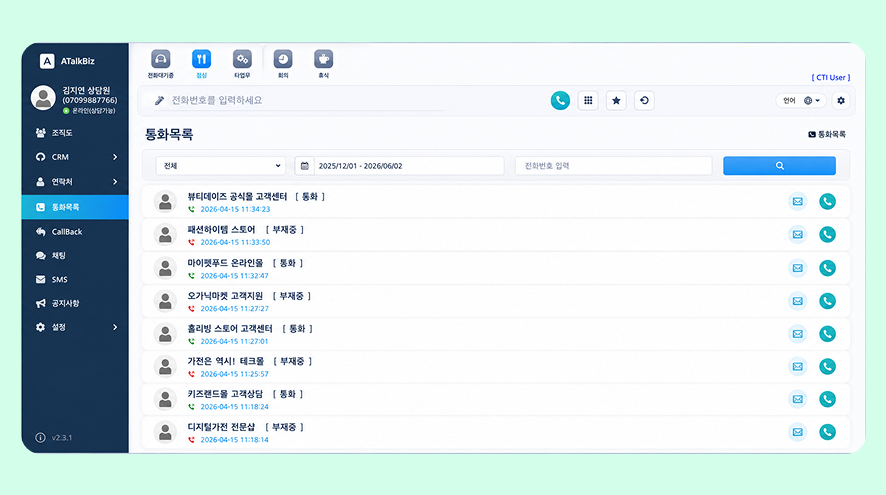Send message to 가전은 역시! 테크몰
This screenshot has width=886, height=495.
pos(797,367)
